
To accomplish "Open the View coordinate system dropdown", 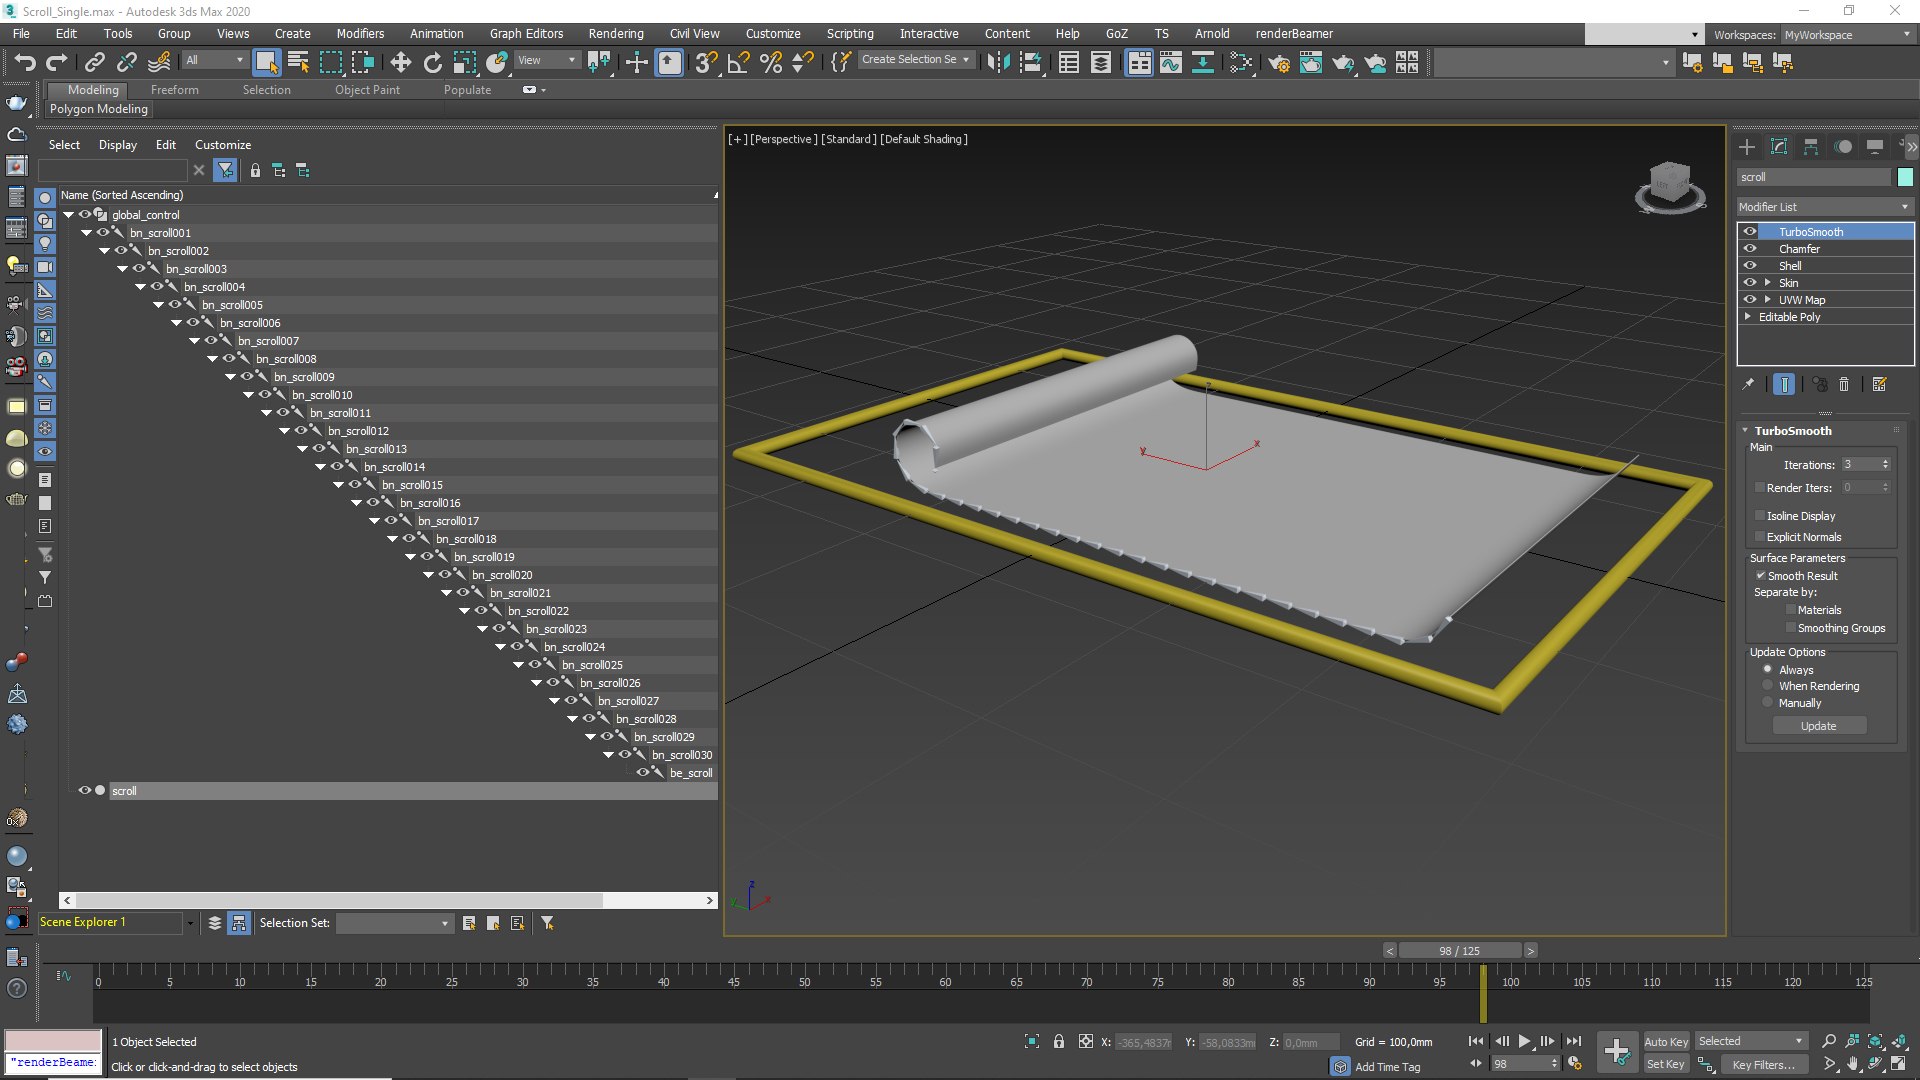I will [x=547, y=60].
